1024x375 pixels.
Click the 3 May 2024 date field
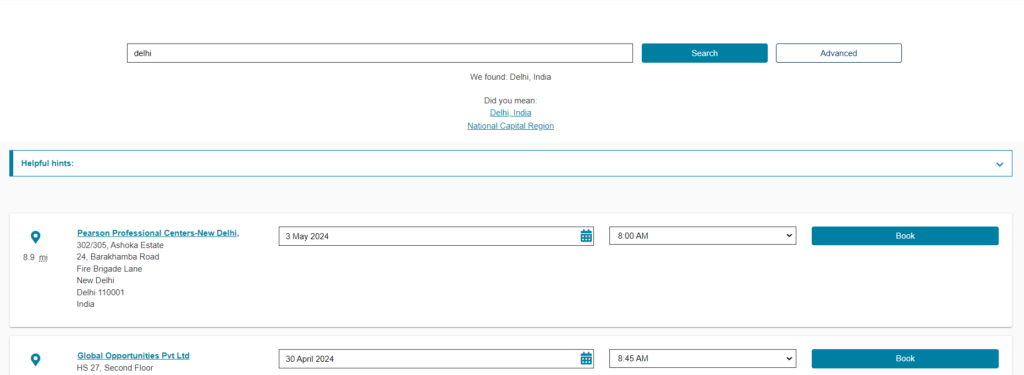436,236
